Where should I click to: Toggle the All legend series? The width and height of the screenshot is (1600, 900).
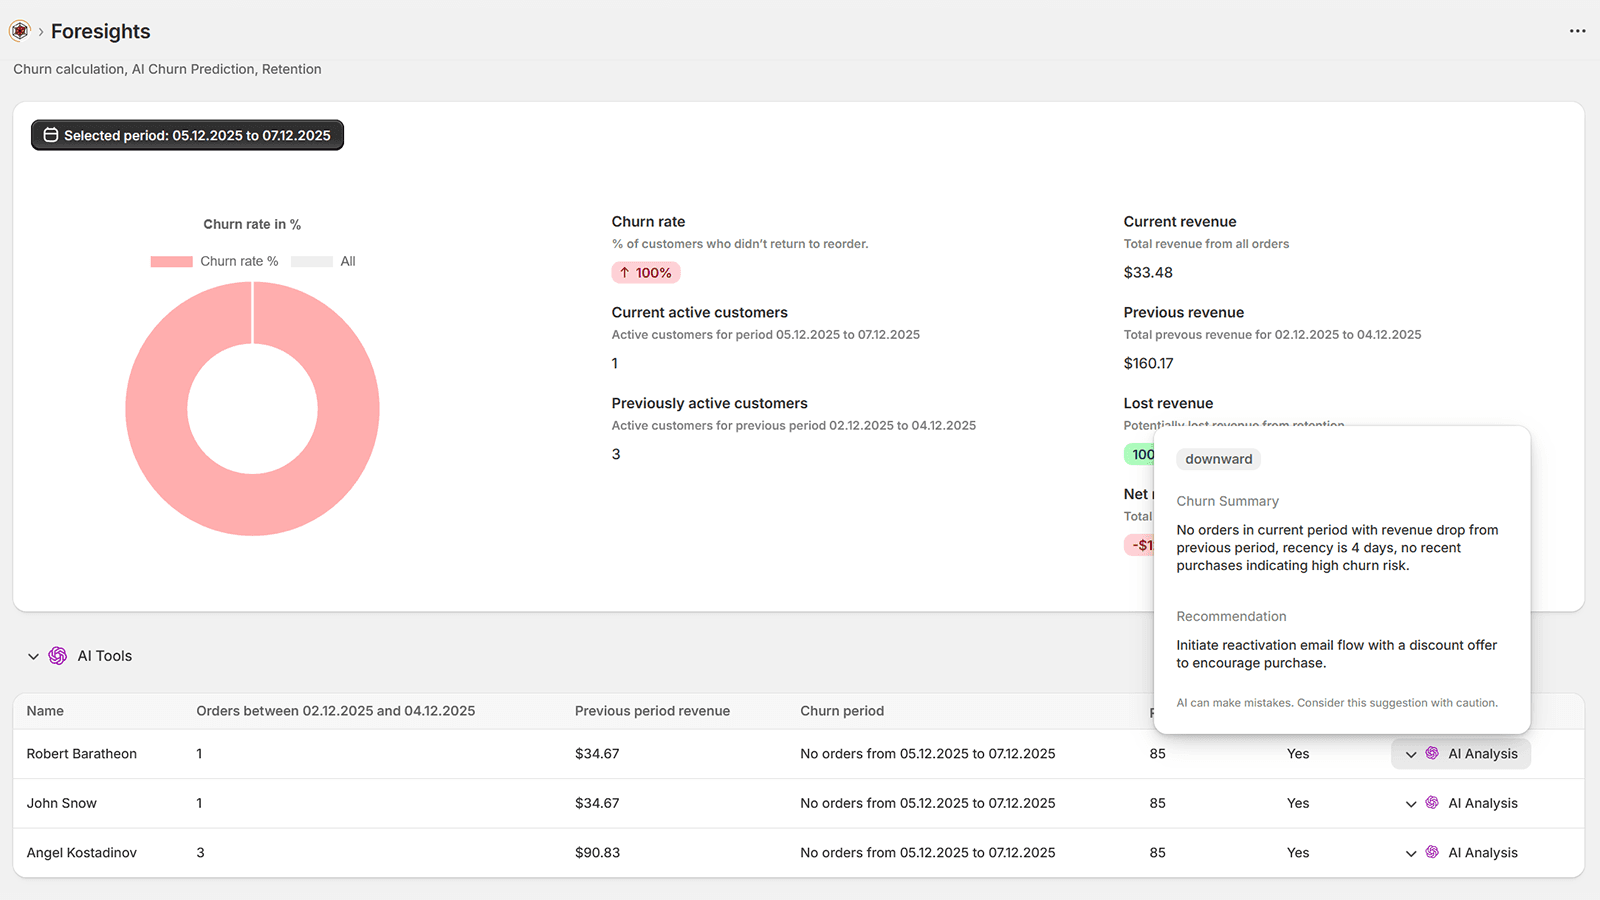[x=324, y=261]
